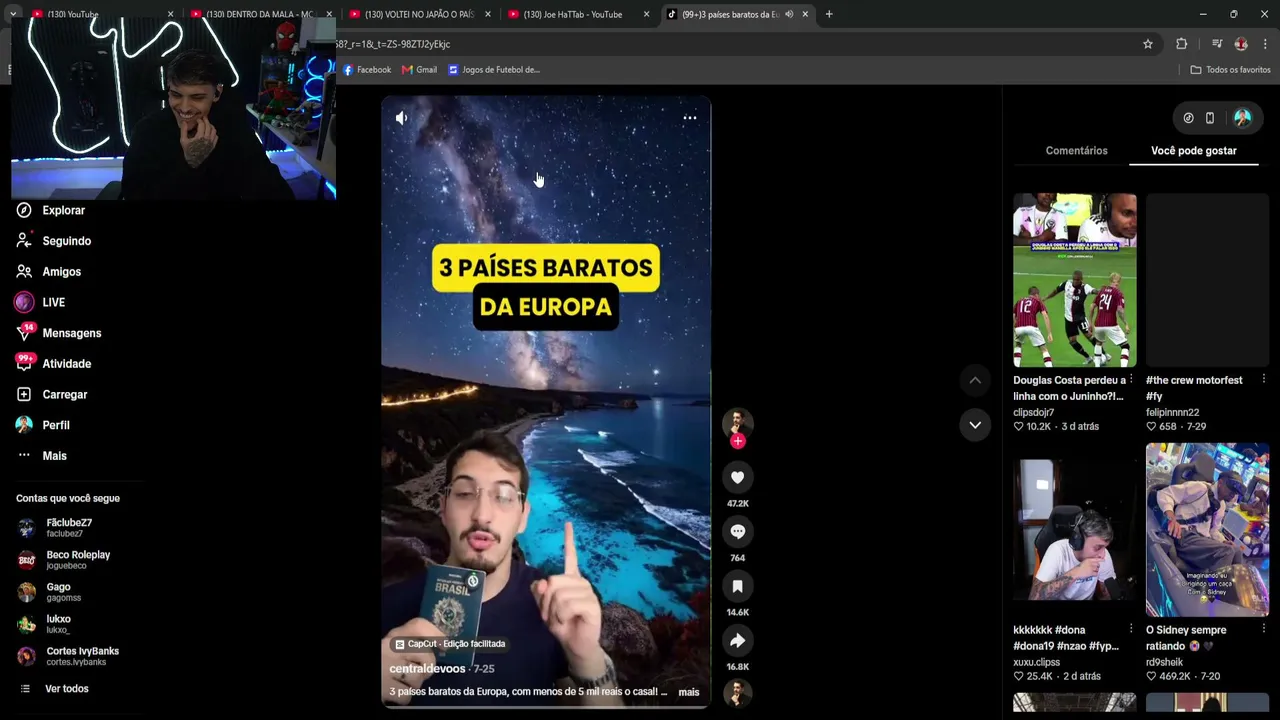The image size is (1280, 720).
Task: Open the clipsdojr7 author link
Action: (1034, 412)
